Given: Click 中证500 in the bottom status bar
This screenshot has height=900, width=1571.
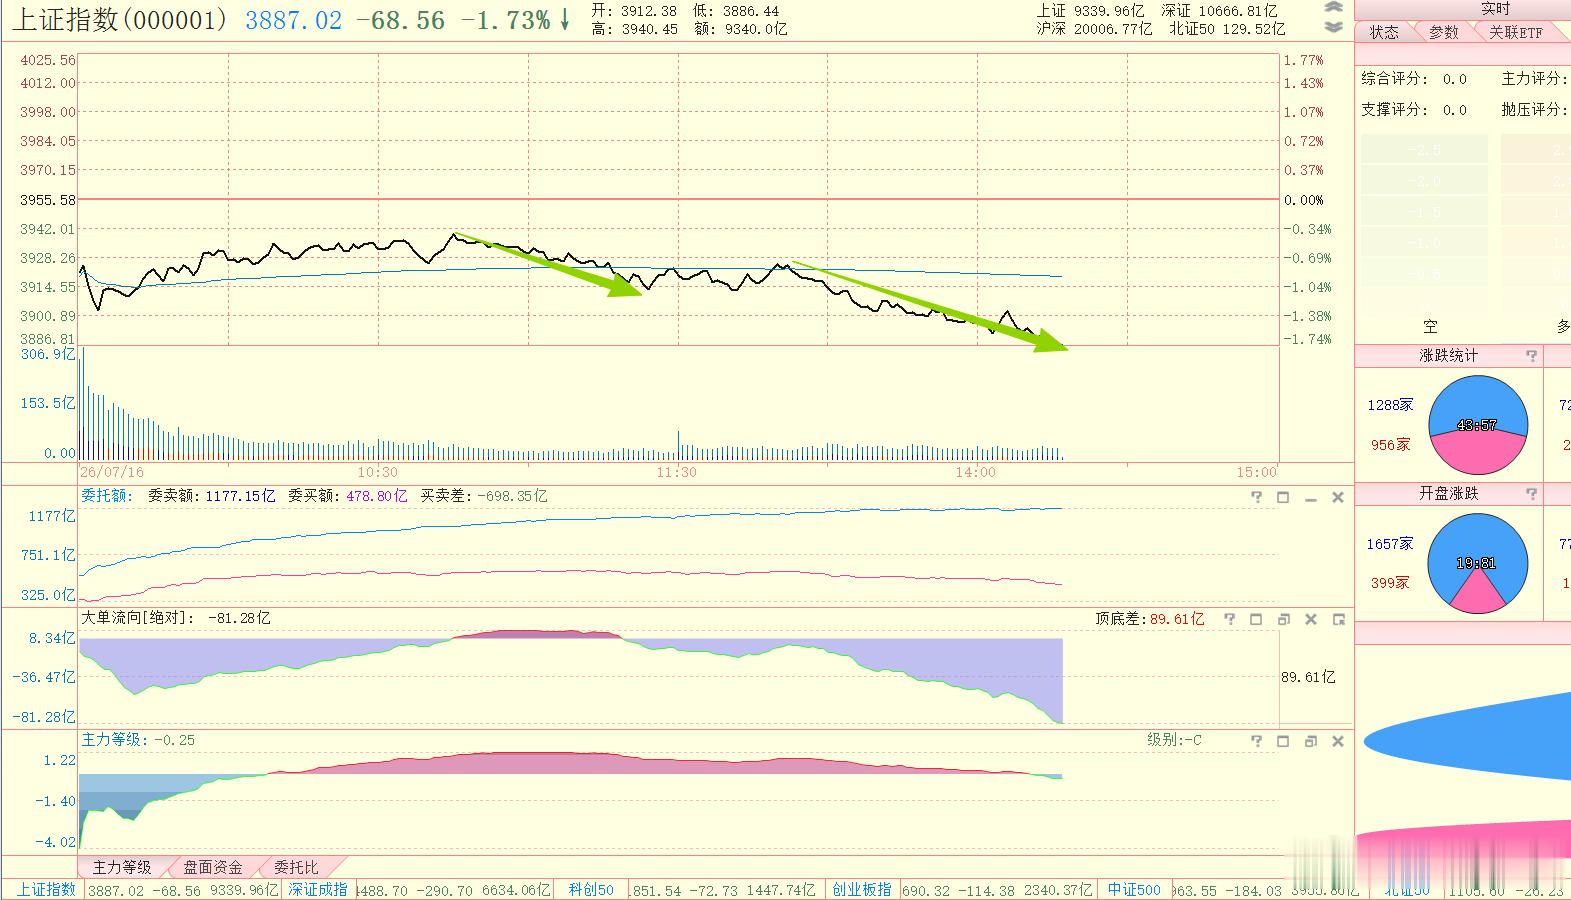Looking at the screenshot, I should 1134,890.
